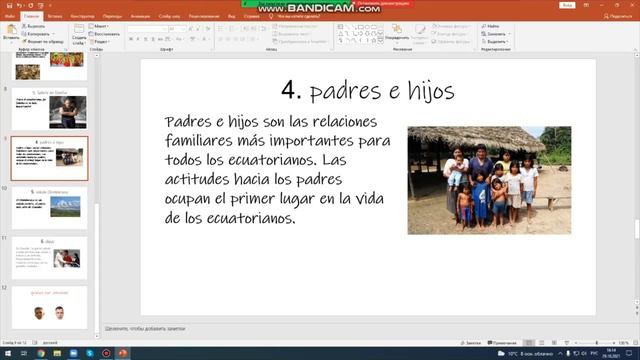Open Clipboard group dialog launcher
Screen dimensions: 640x360
[65, 49]
